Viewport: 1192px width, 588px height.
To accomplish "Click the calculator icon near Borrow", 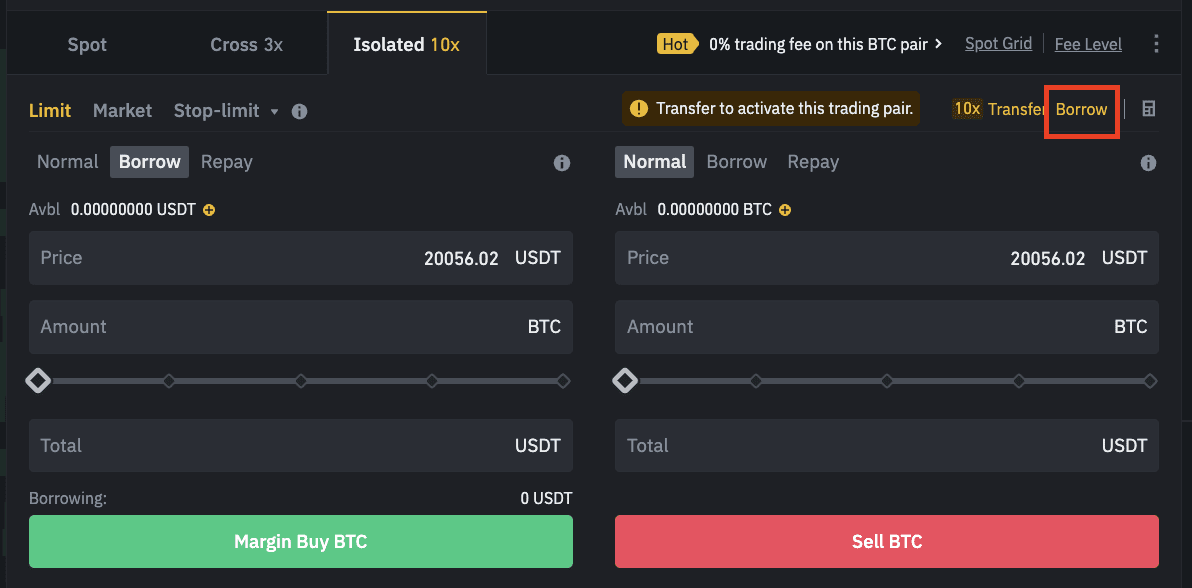I will click(1149, 109).
